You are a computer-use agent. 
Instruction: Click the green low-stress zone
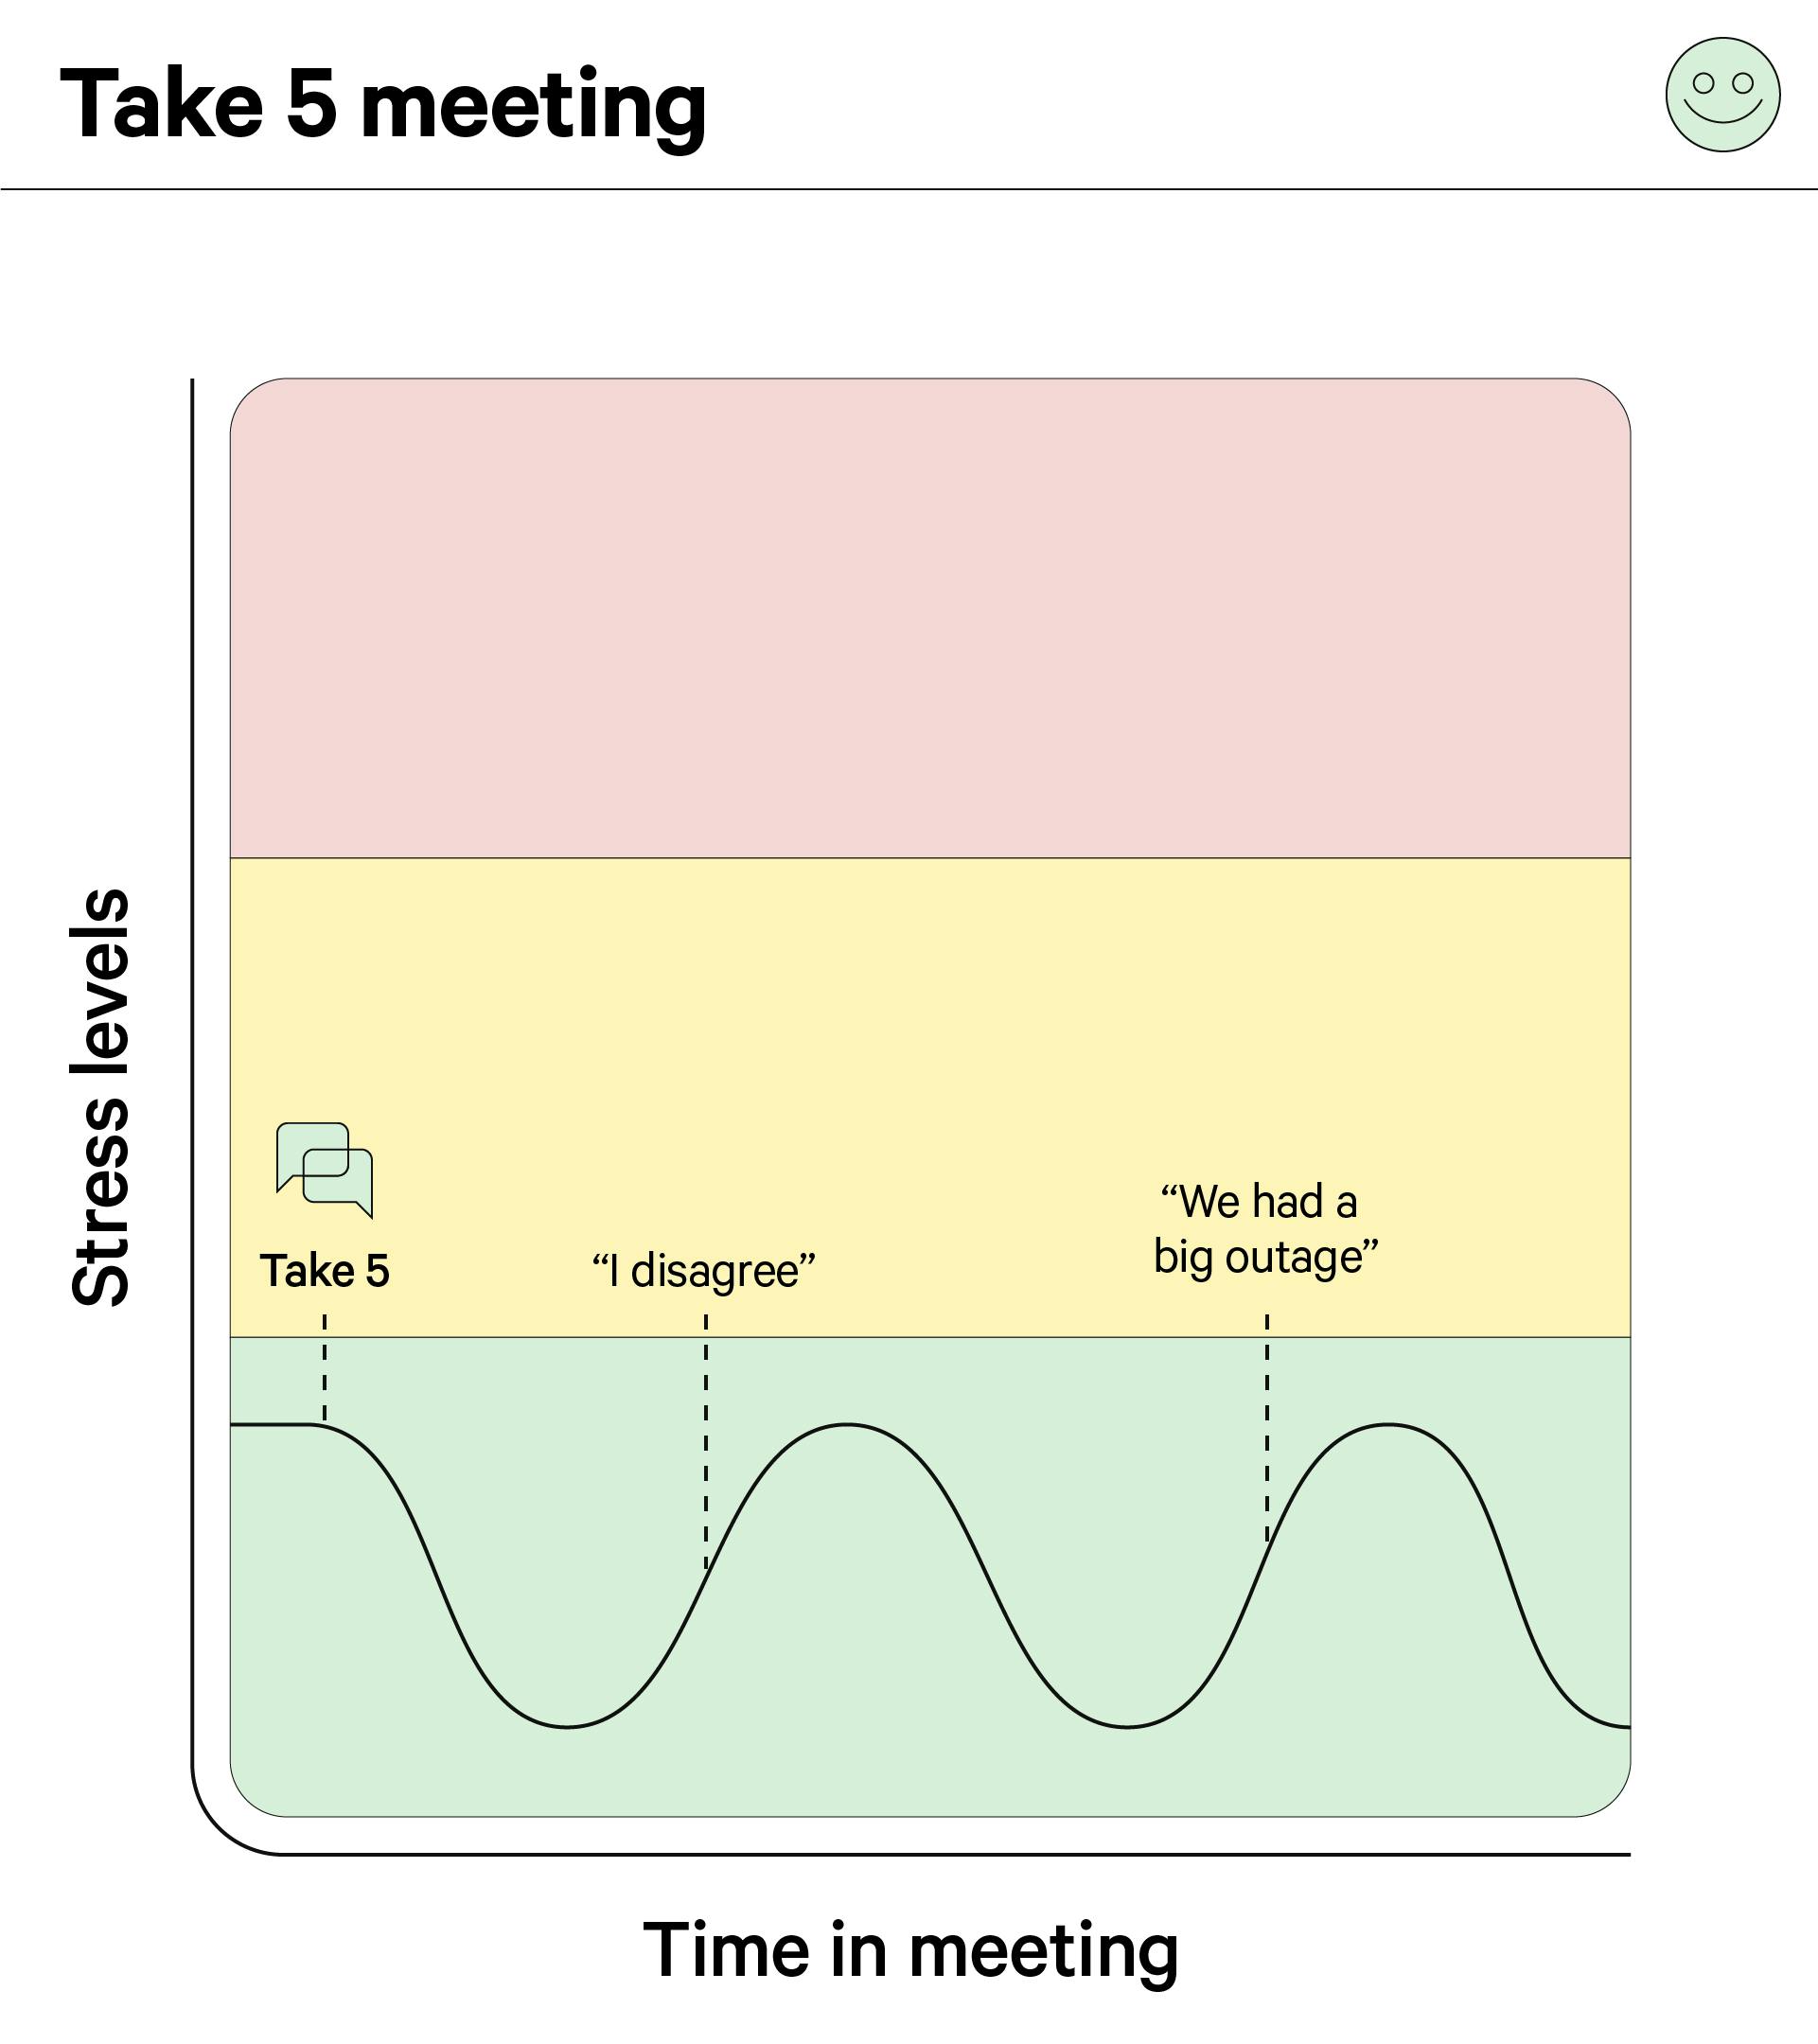tap(930, 1576)
